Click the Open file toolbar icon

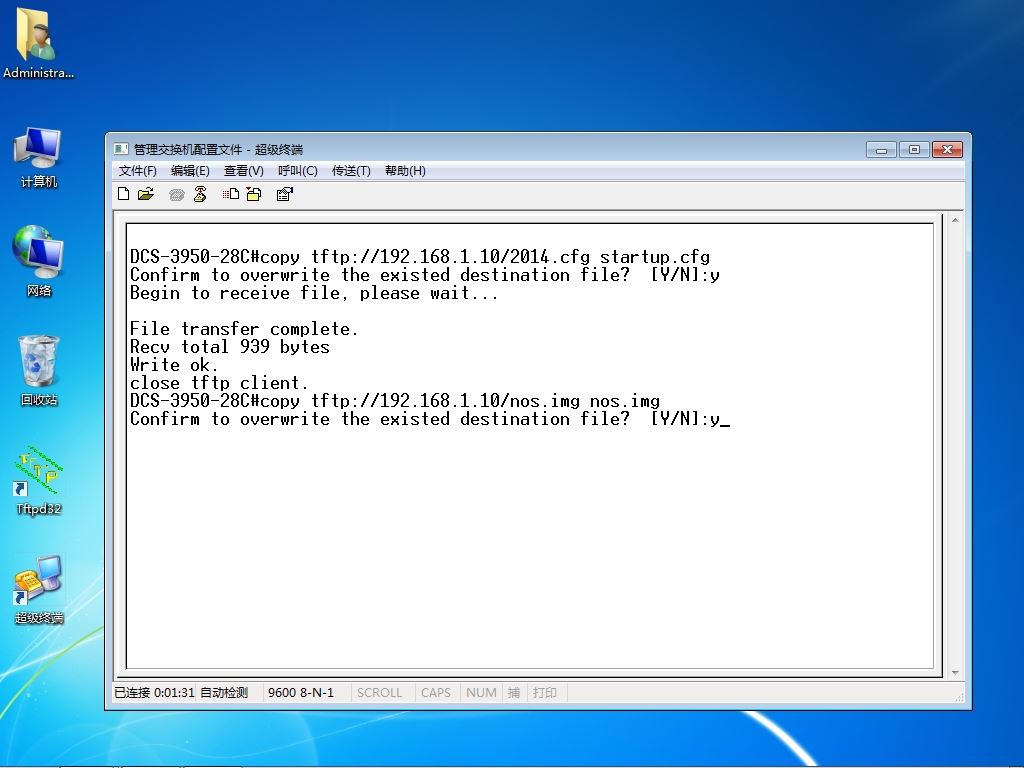[146, 194]
